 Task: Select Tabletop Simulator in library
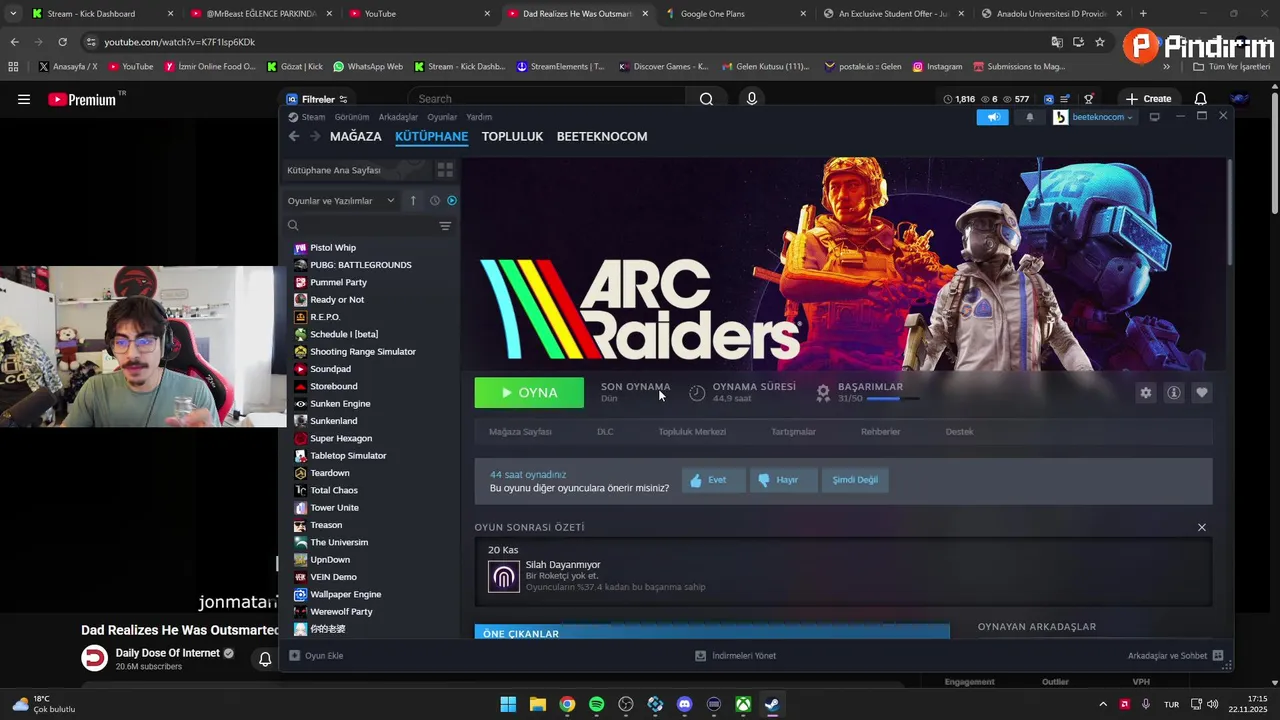348,456
